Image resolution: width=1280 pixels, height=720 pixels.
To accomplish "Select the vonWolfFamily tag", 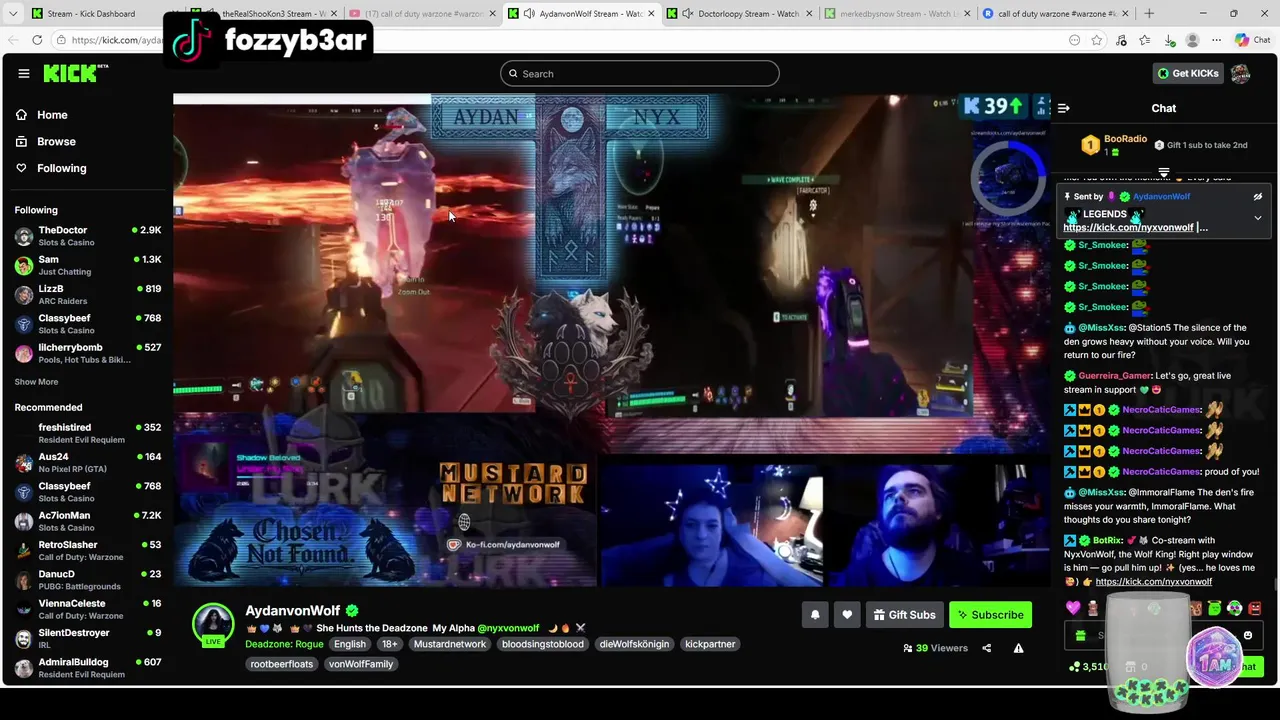I will coord(361,664).
